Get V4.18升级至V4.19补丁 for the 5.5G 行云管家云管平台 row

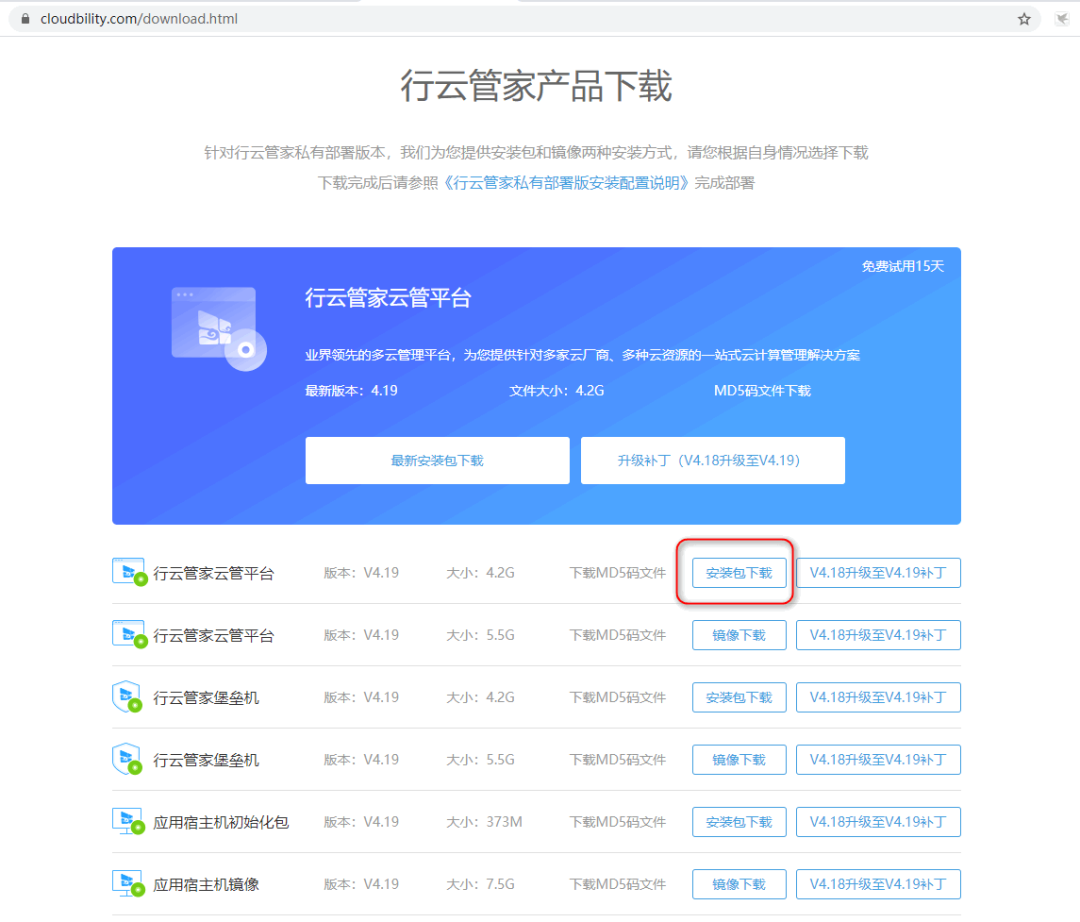tap(878, 635)
